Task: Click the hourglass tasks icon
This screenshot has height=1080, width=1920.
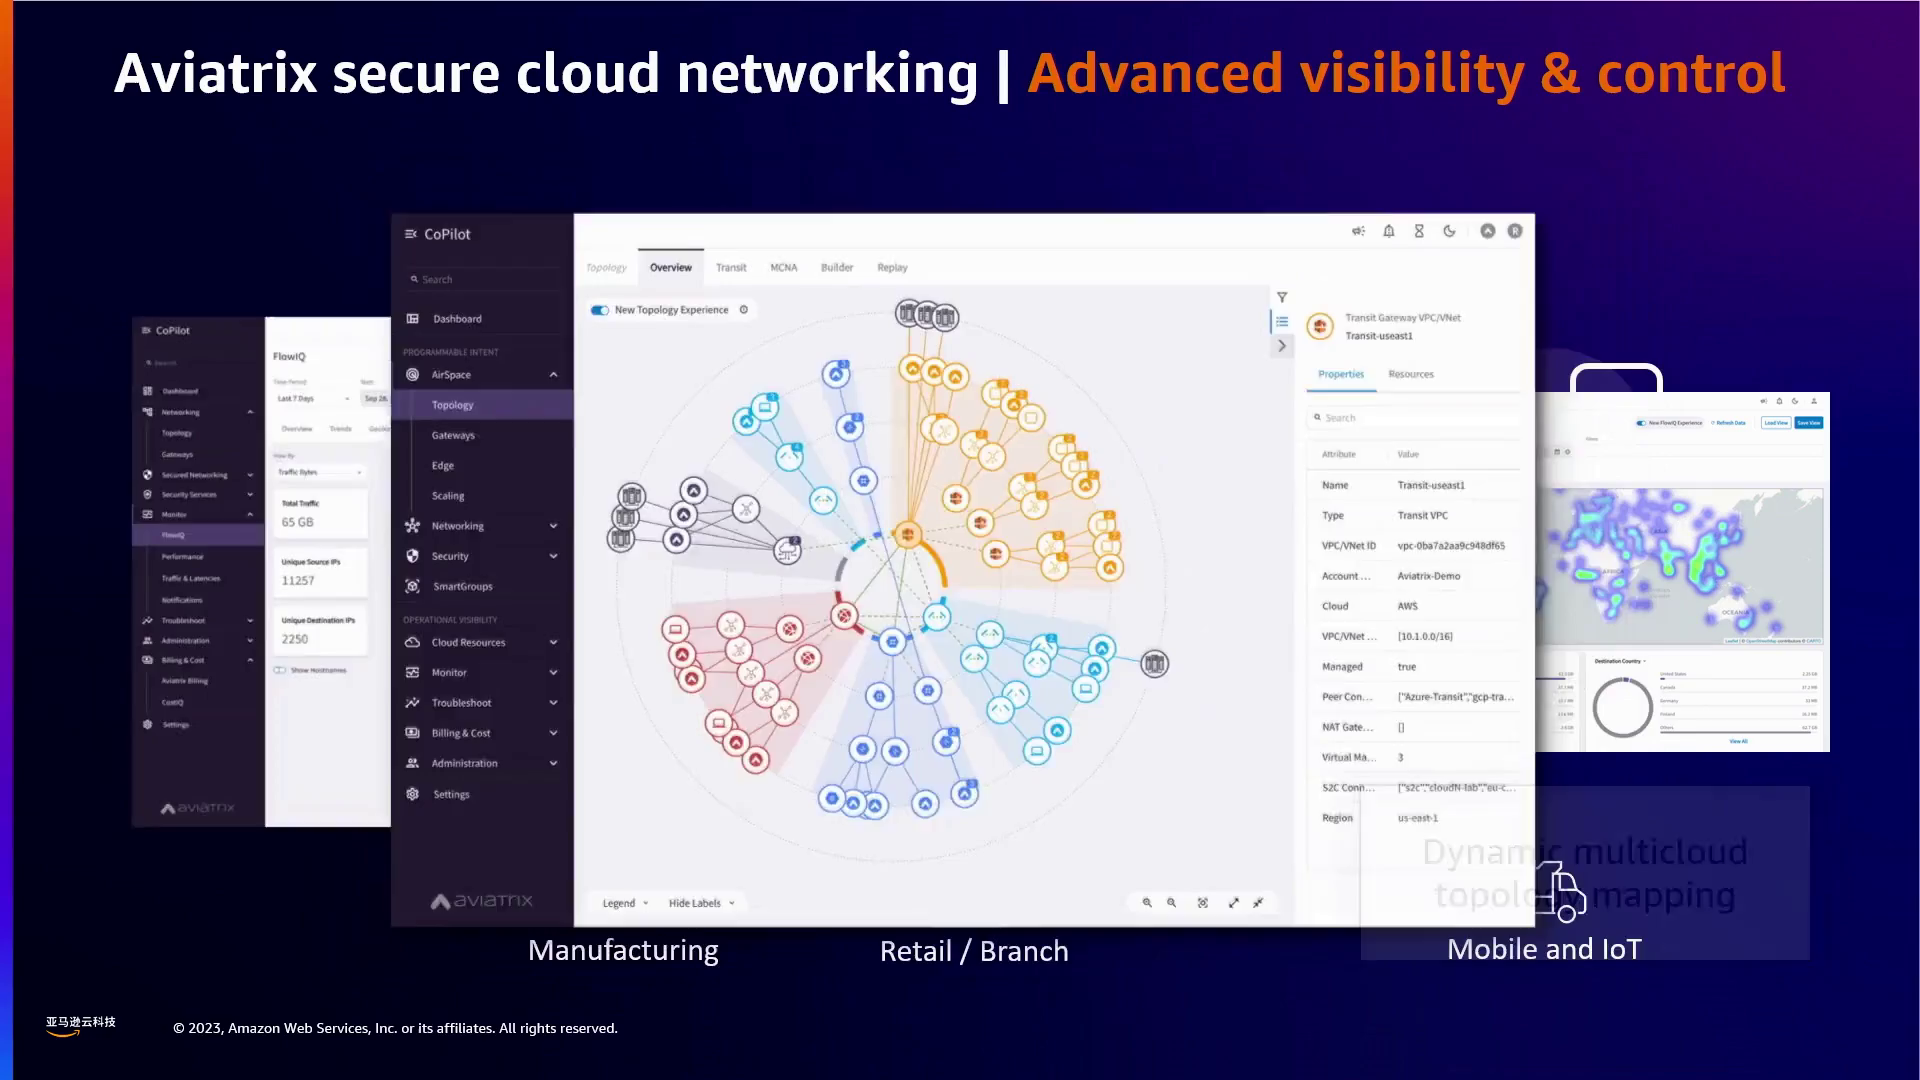Action: click(x=1419, y=231)
